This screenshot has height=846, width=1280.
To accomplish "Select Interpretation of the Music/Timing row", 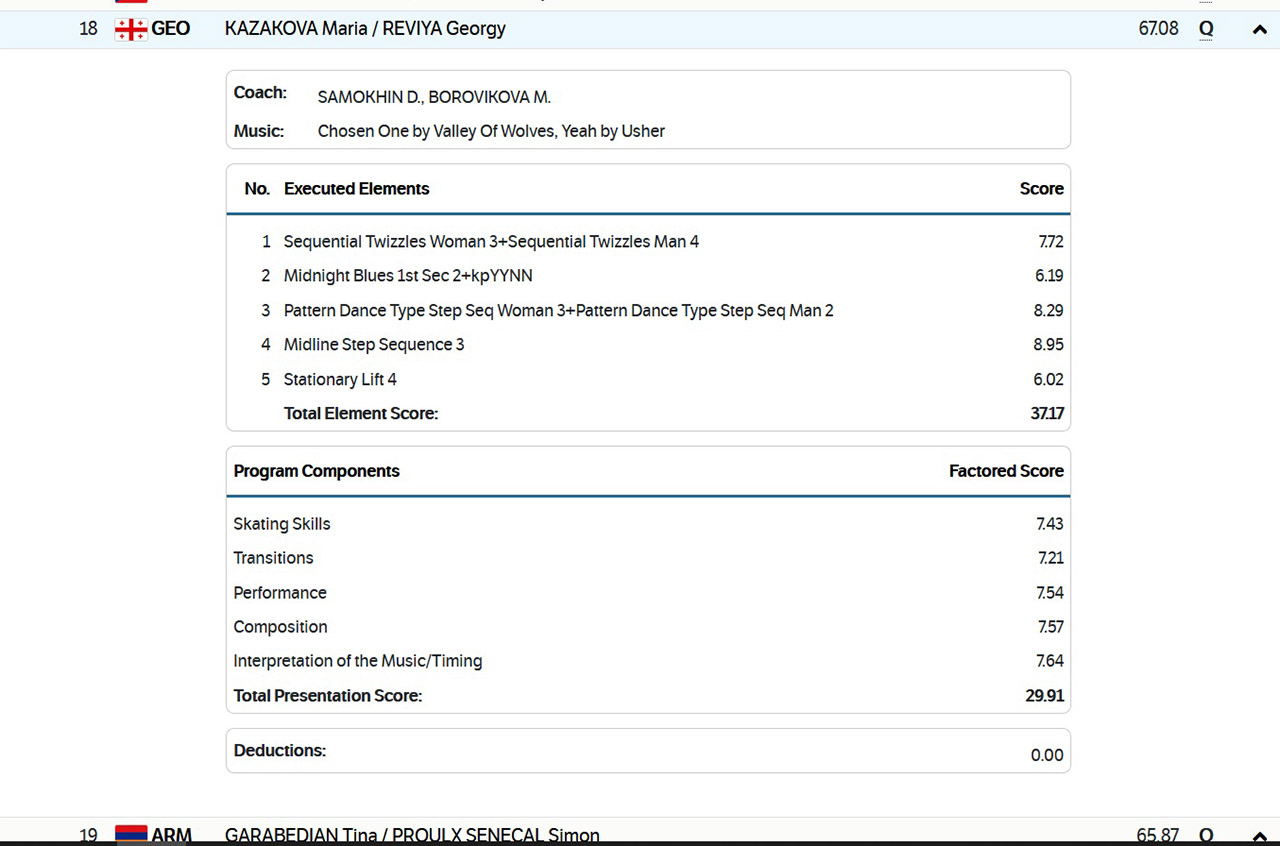I will click(358, 661).
